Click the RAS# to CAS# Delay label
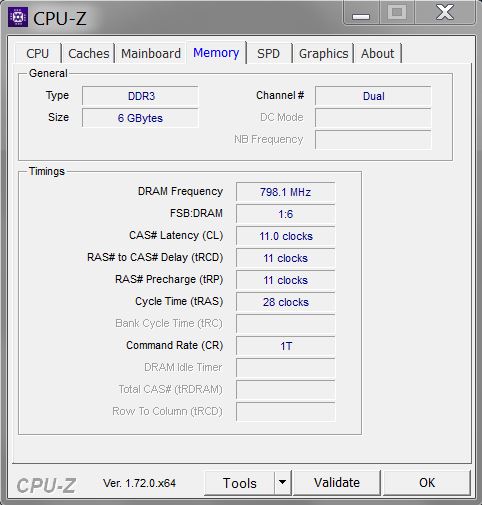 coord(155,258)
